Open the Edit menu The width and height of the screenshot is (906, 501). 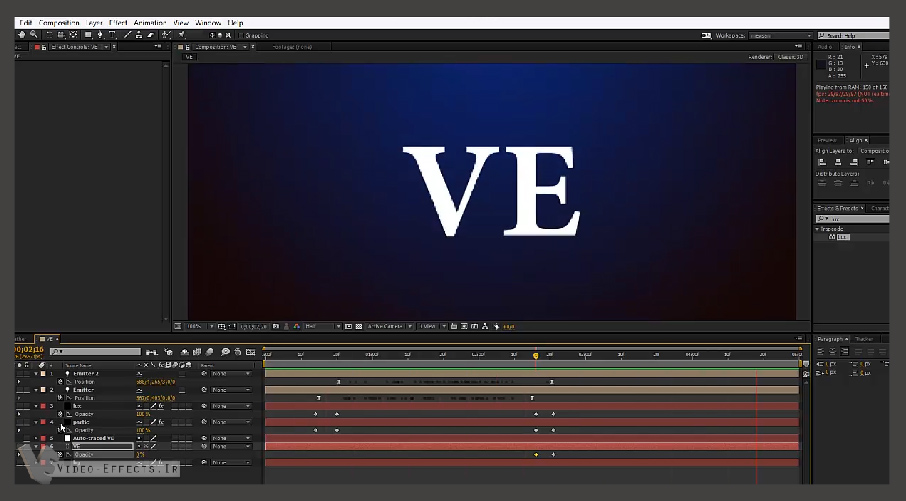pos(25,23)
